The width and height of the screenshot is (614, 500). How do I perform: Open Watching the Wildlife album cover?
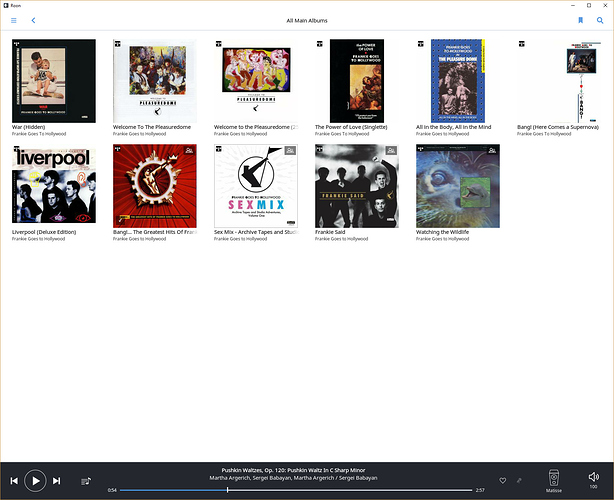[458, 186]
